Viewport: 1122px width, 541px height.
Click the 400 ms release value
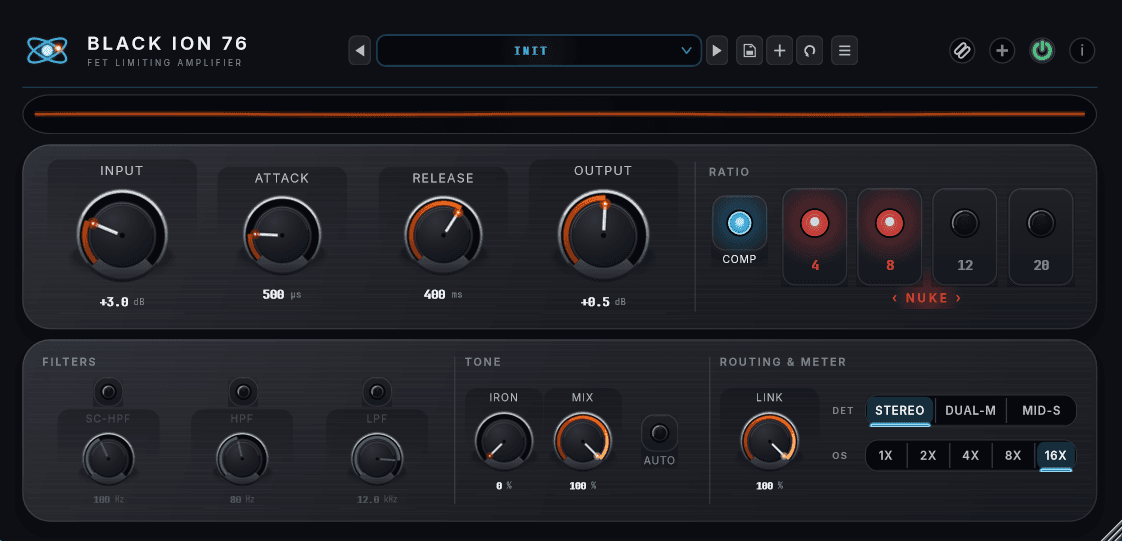click(443, 295)
